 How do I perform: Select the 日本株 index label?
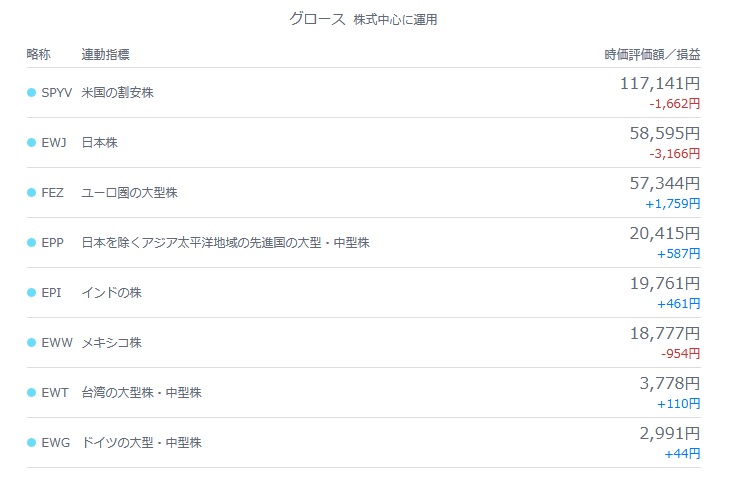tap(99, 143)
